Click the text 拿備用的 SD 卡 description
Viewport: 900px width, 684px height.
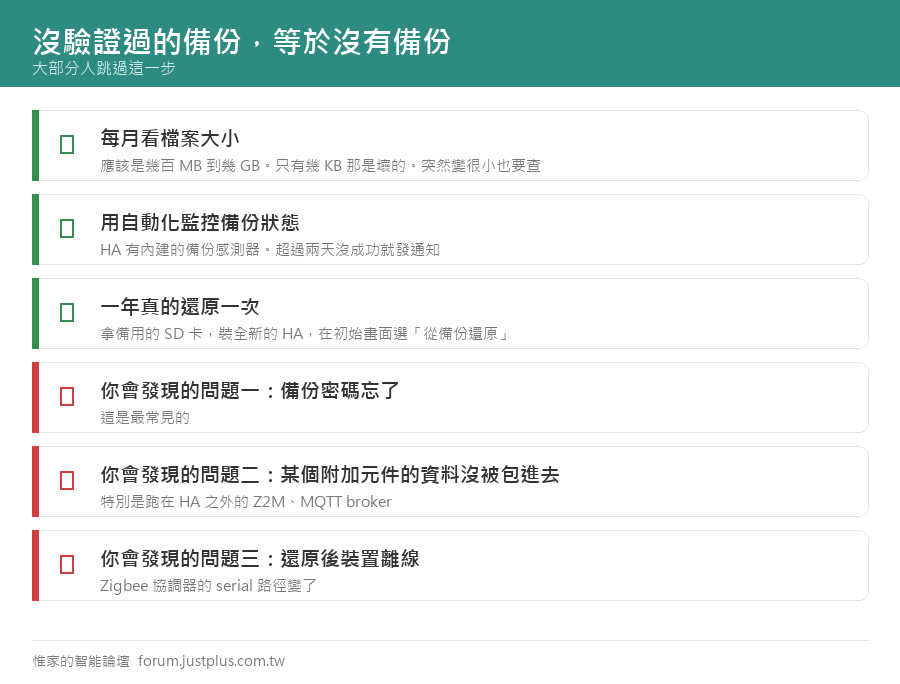[x=304, y=334]
